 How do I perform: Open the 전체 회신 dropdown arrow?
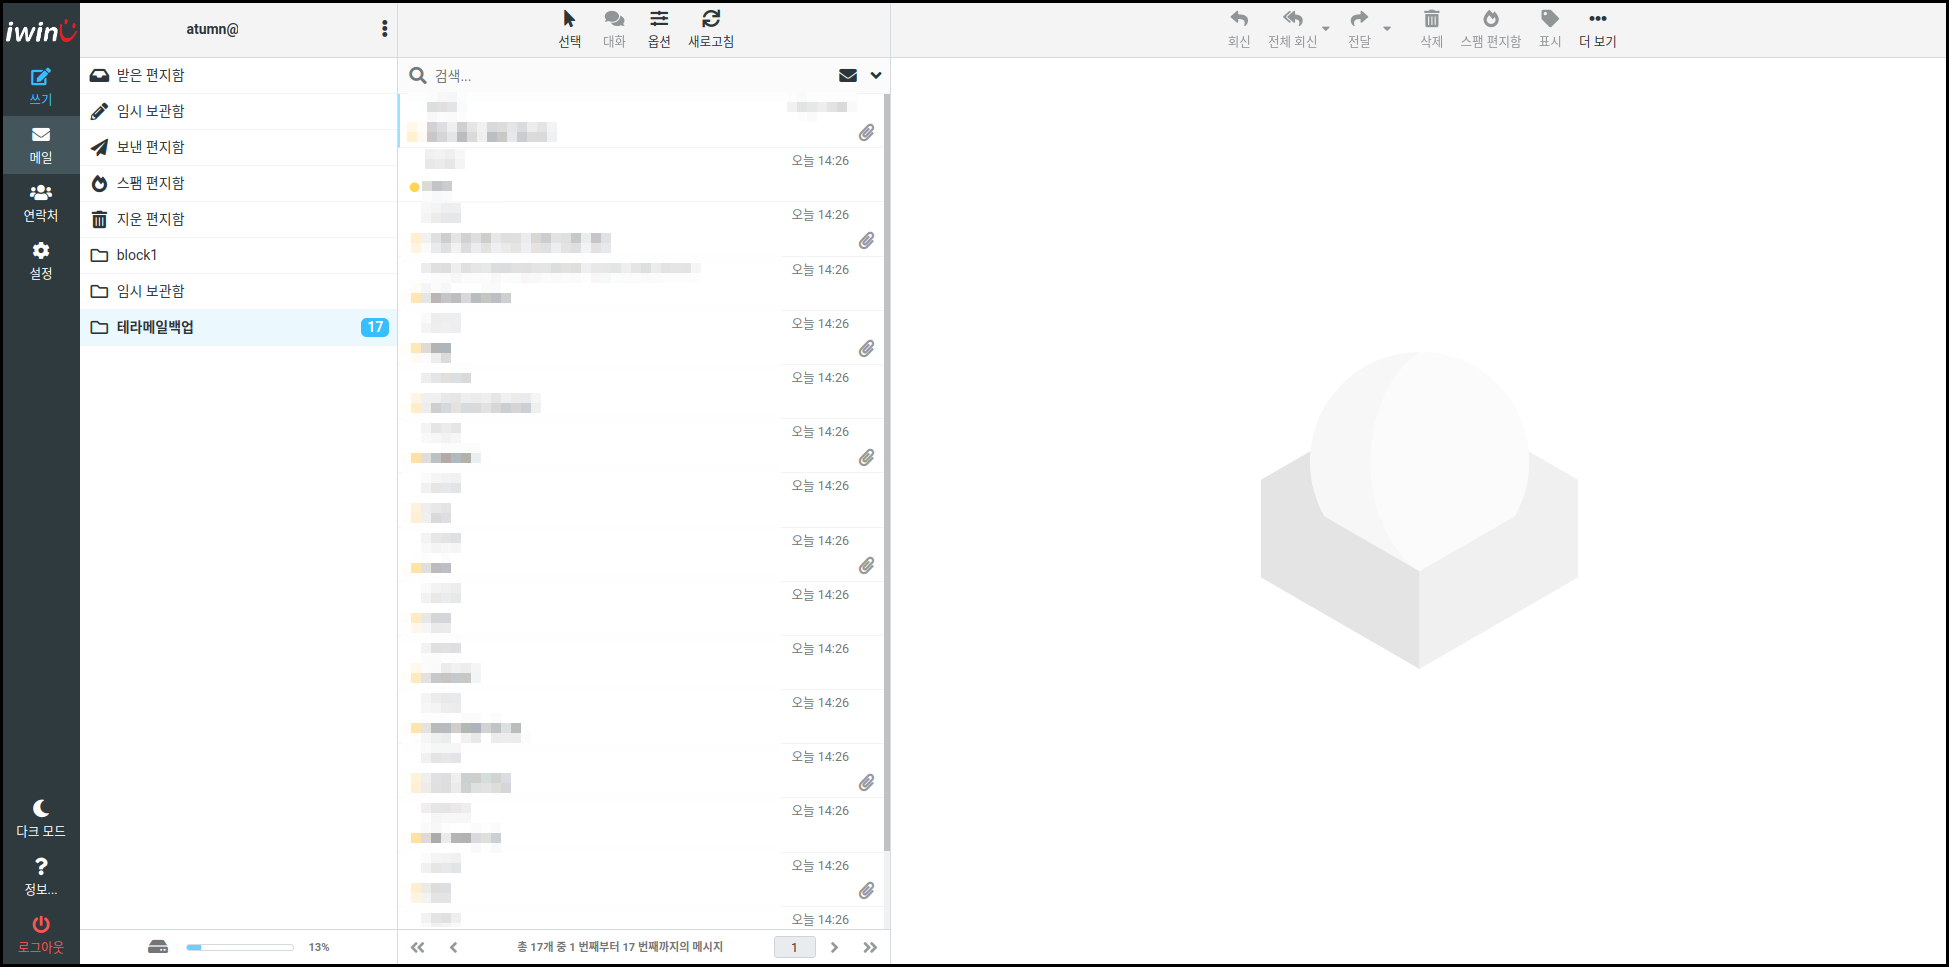[x=1326, y=29]
